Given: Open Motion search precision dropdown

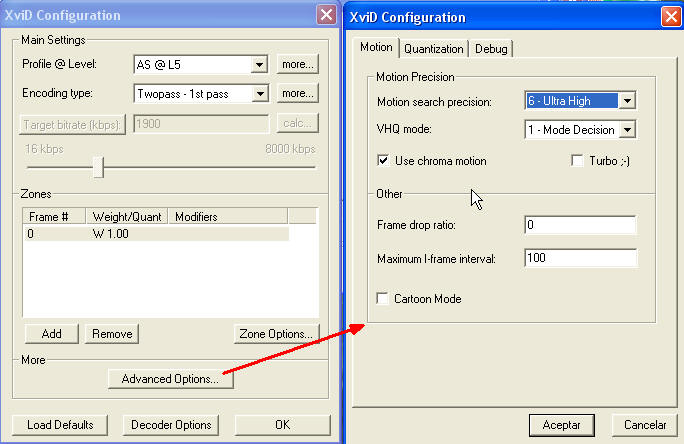Looking at the screenshot, I should 627,101.
